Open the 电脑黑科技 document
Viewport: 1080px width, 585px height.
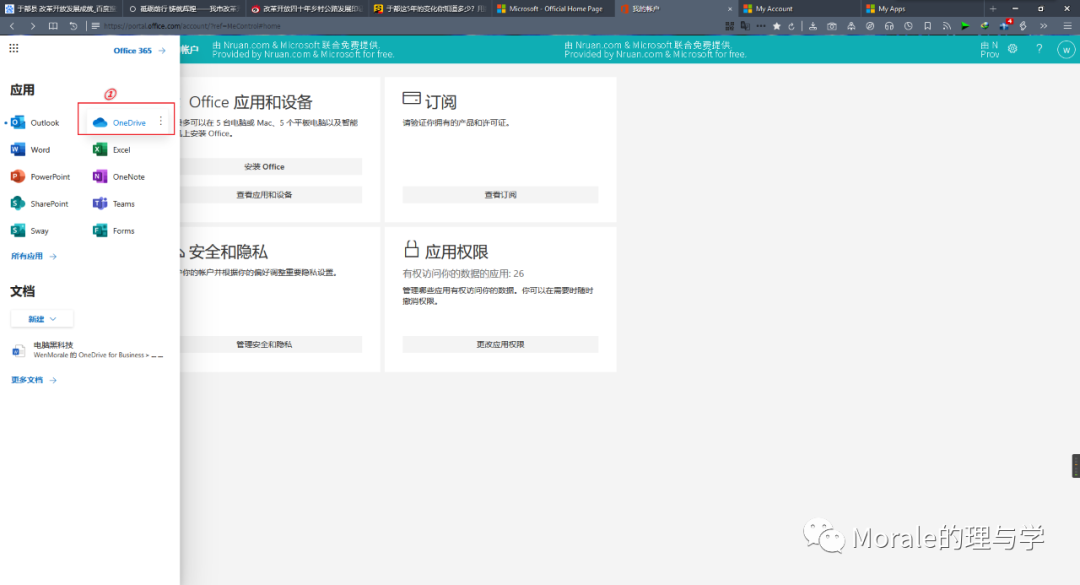pos(88,350)
